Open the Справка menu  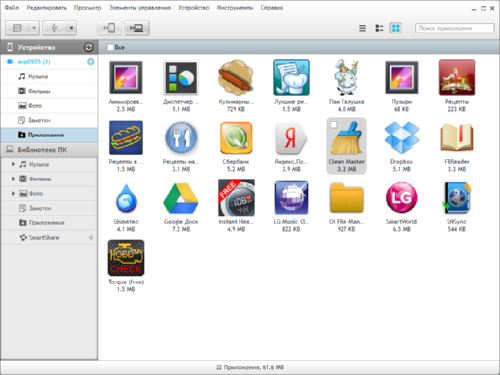[x=272, y=8]
